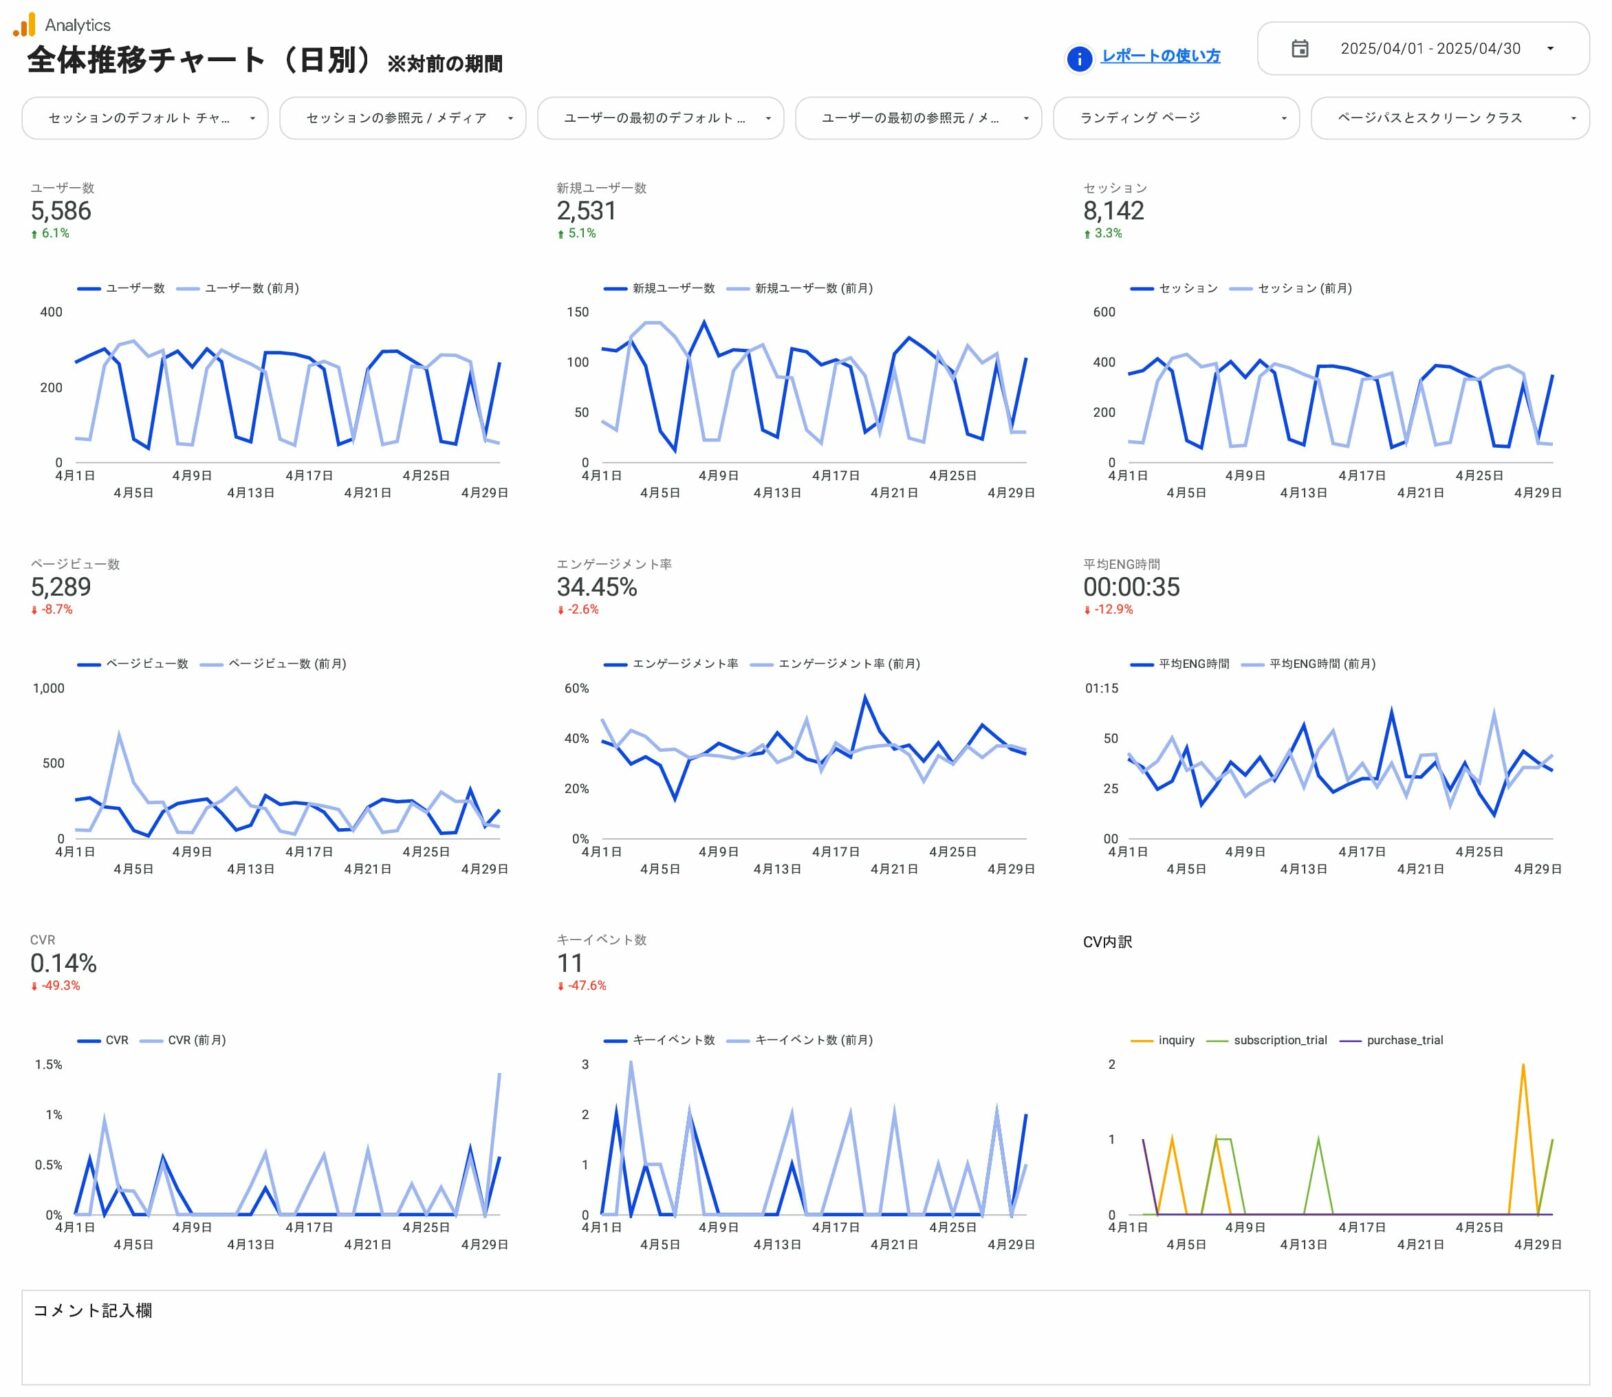Expand the セッションの参照元 / メディア filter
Screen dimensions: 1612x1397
point(402,118)
